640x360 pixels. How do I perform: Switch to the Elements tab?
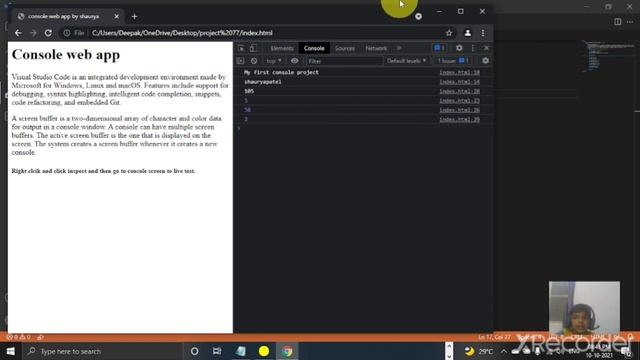[282, 48]
